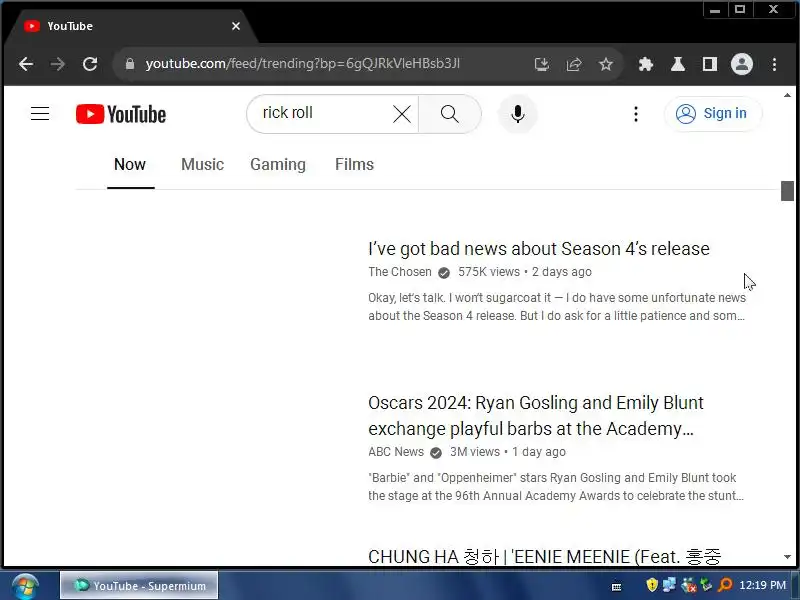800x600 pixels.
Task: Reload the current page
Action: 90,64
